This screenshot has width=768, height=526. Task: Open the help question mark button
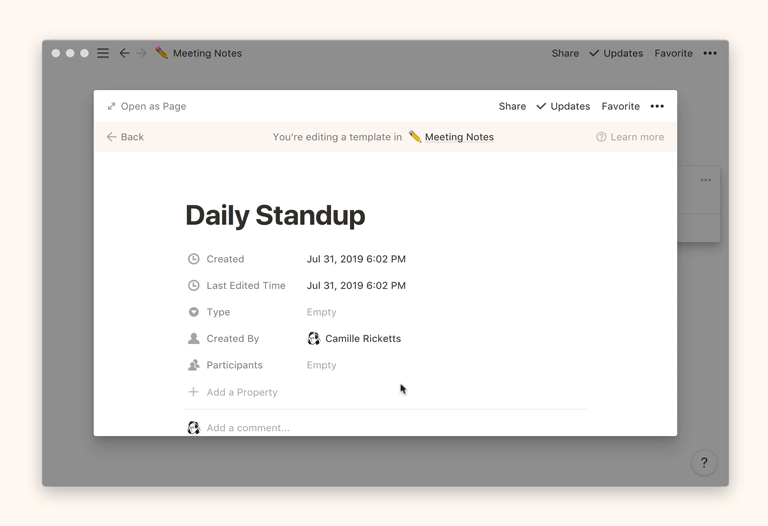click(x=704, y=462)
